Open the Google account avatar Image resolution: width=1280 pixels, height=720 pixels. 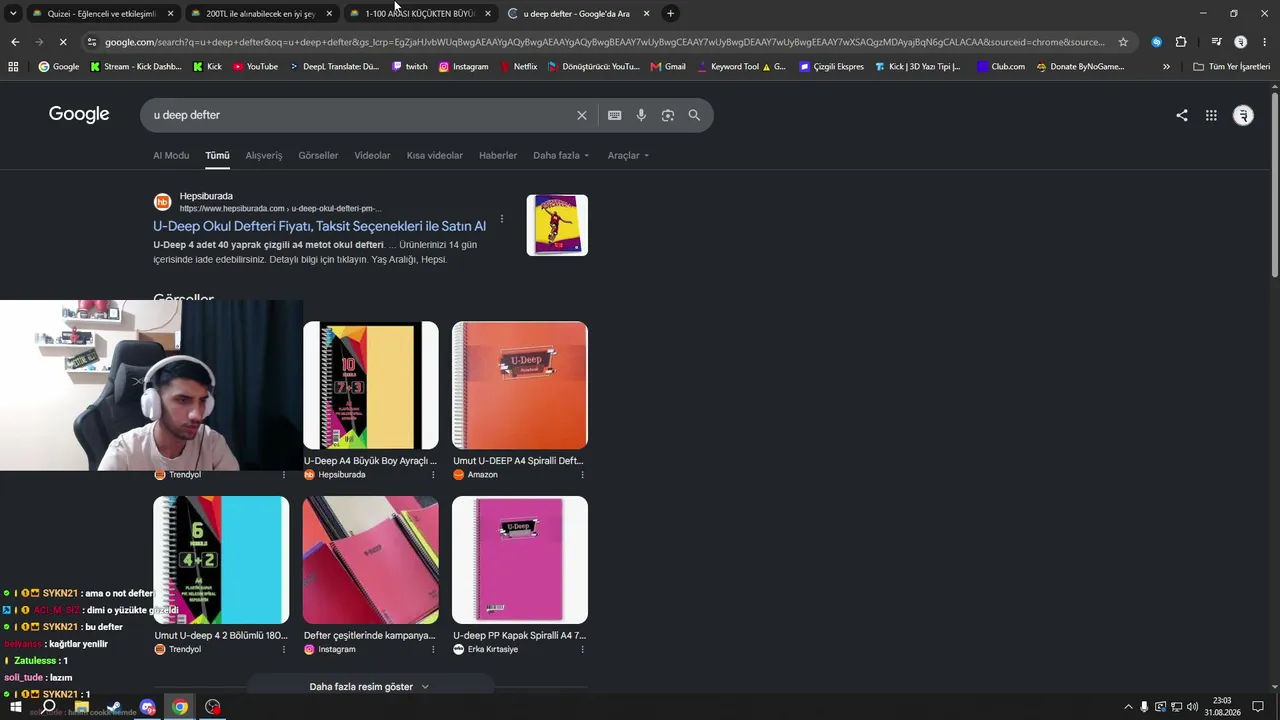point(1243,115)
